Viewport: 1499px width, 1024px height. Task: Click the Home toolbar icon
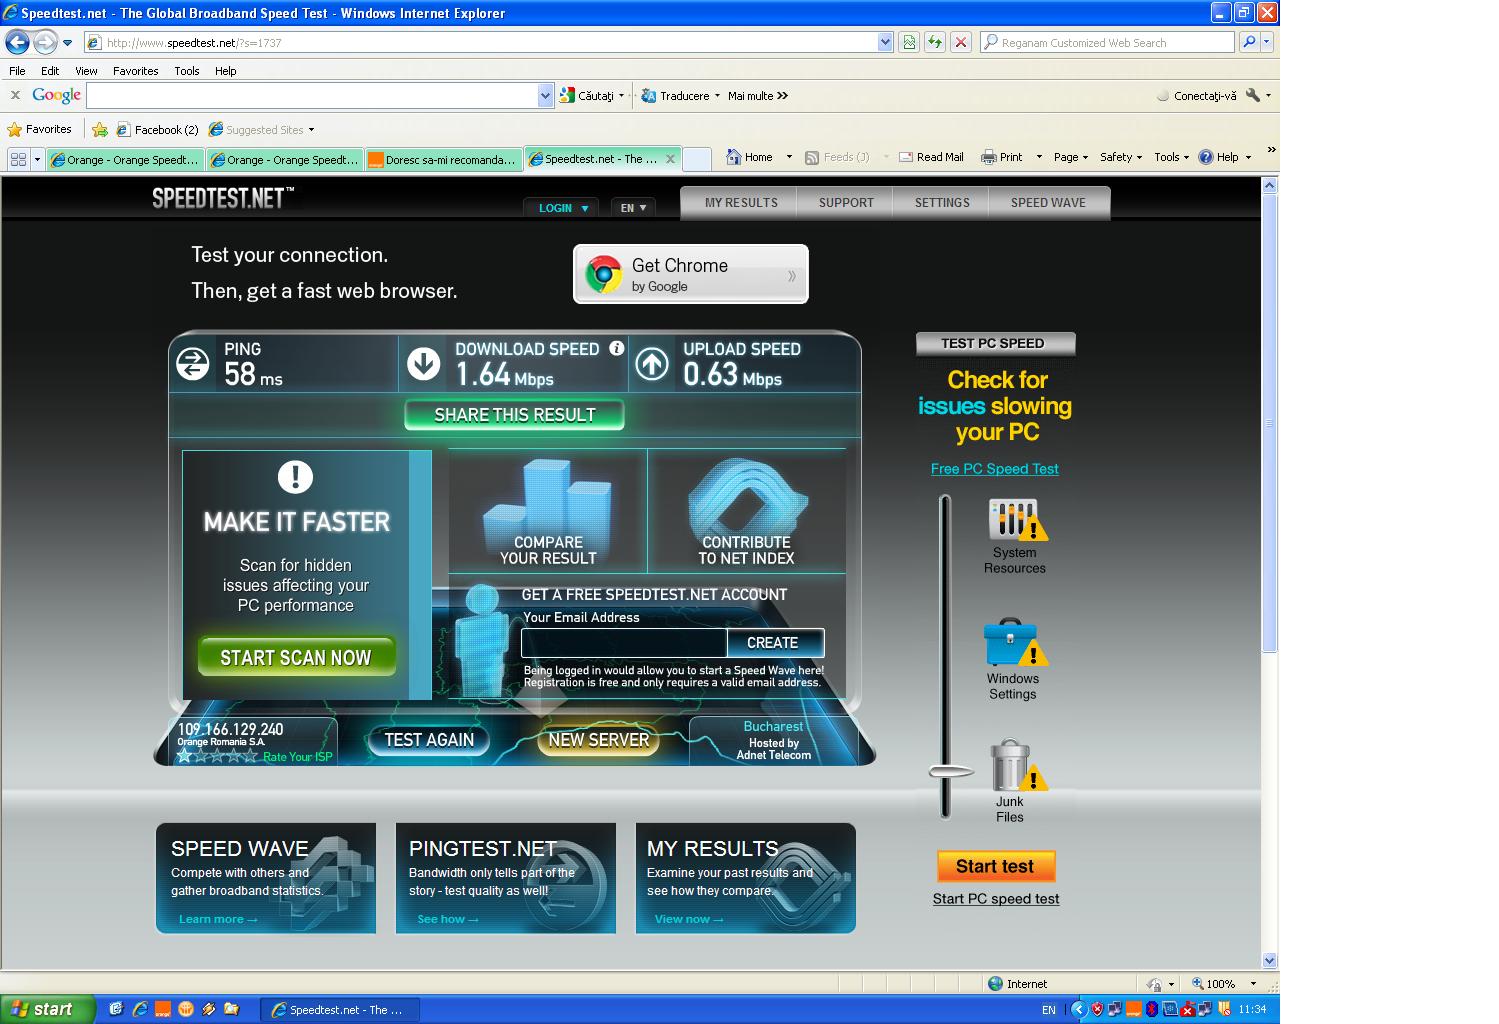pyautogui.click(x=734, y=157)
